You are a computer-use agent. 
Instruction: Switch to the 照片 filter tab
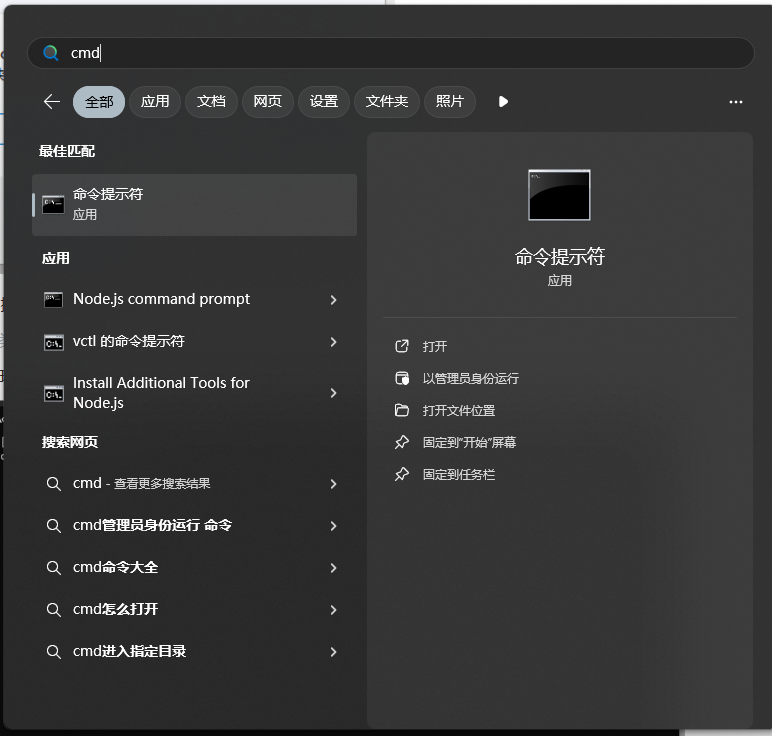coord(450,102)
